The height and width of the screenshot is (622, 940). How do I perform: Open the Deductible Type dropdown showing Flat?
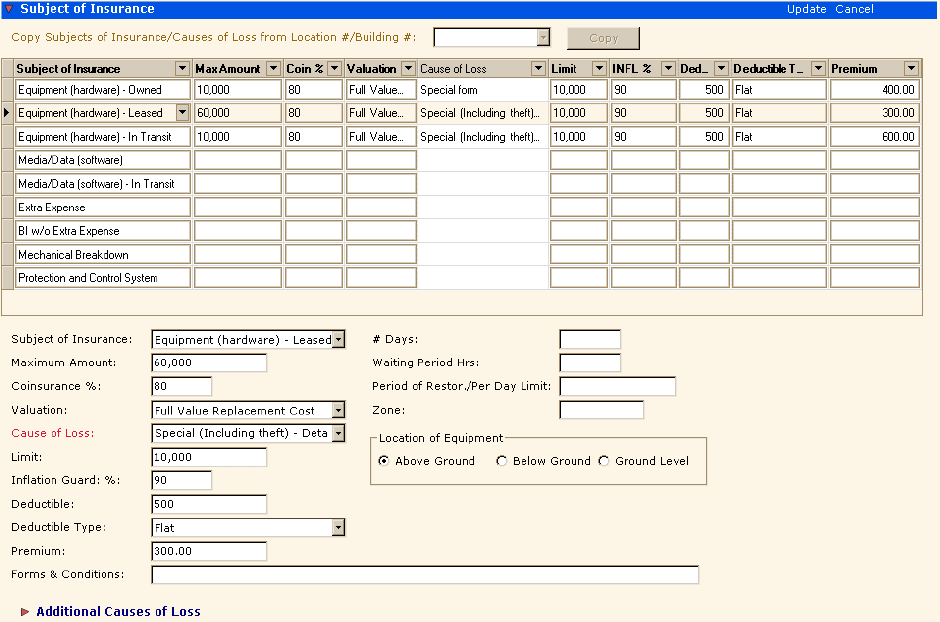coord(338,527)
